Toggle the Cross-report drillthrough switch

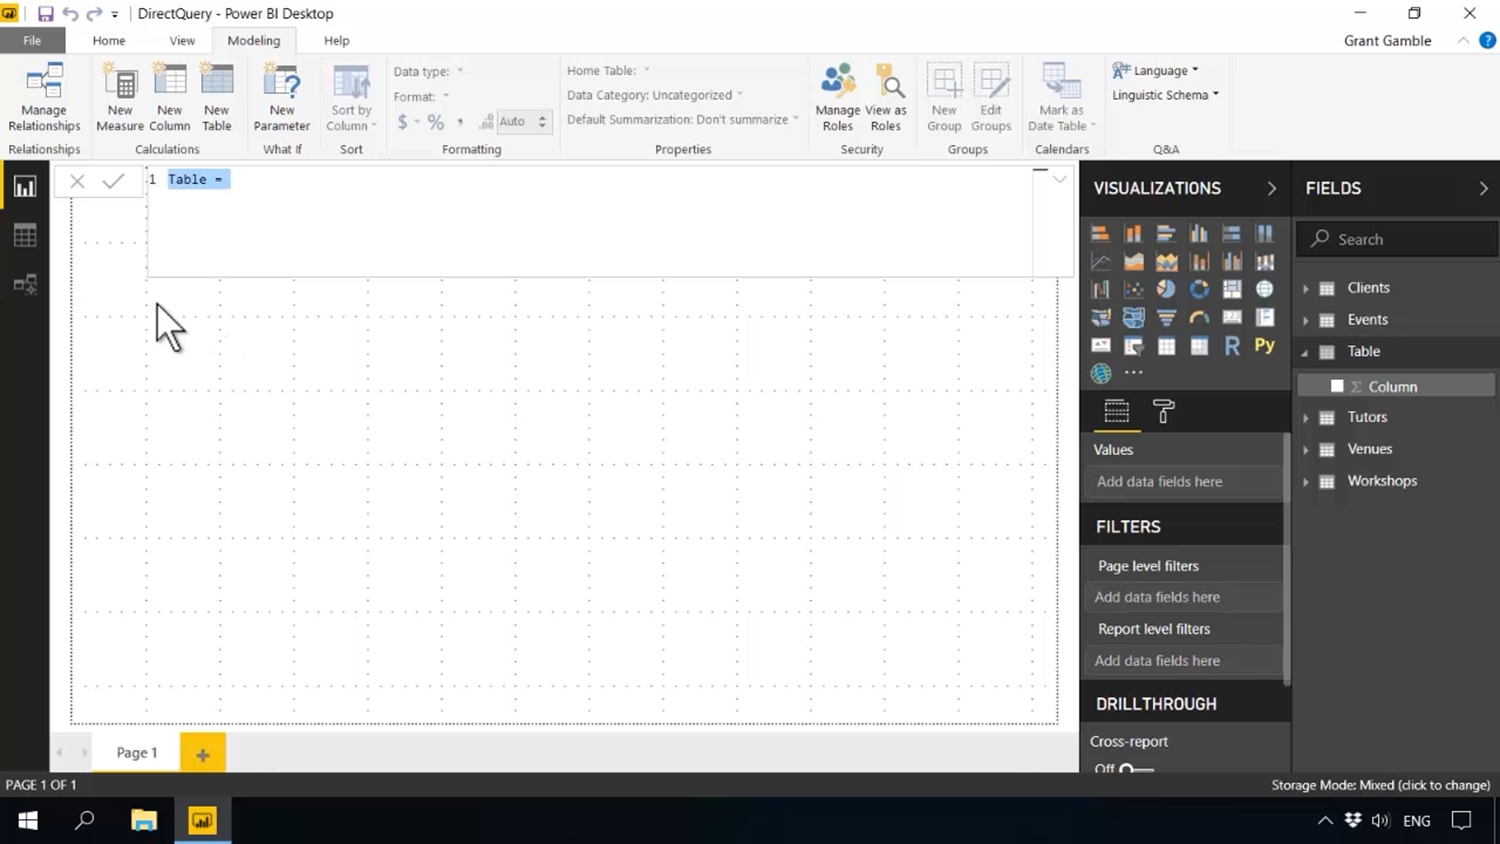coord(1136,768)
